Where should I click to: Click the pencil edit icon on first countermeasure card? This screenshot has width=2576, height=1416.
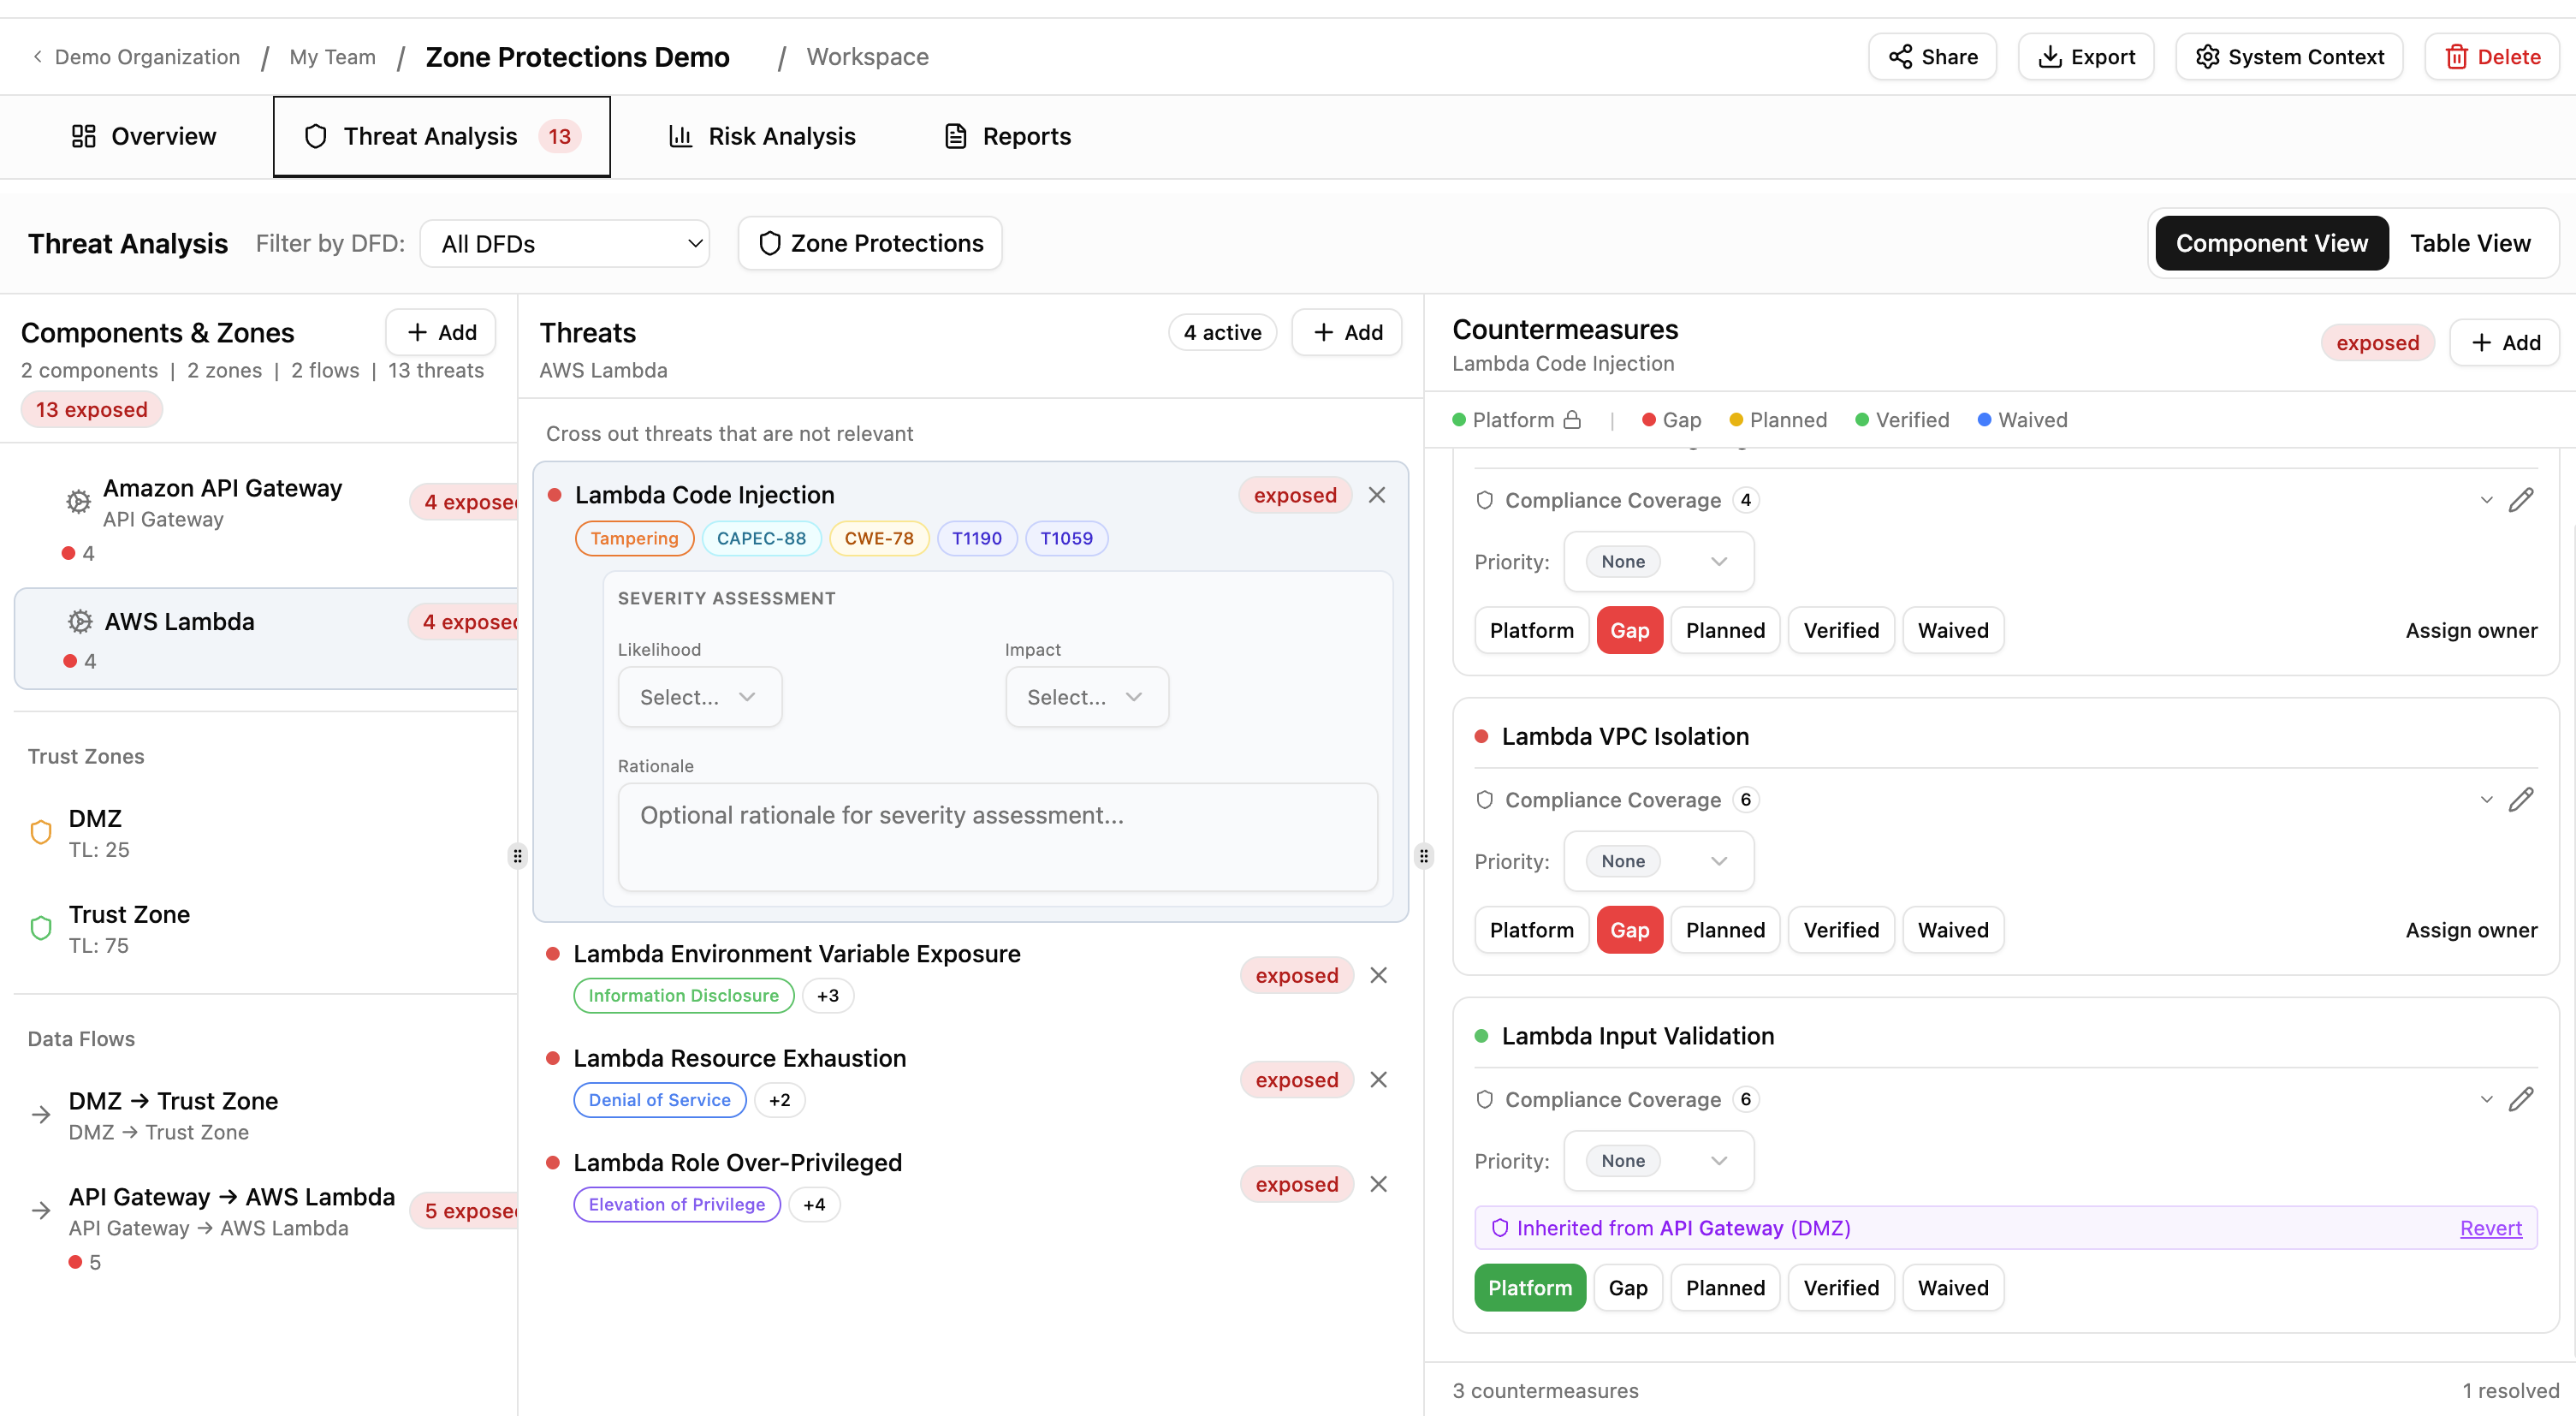tap(2521, 500)
